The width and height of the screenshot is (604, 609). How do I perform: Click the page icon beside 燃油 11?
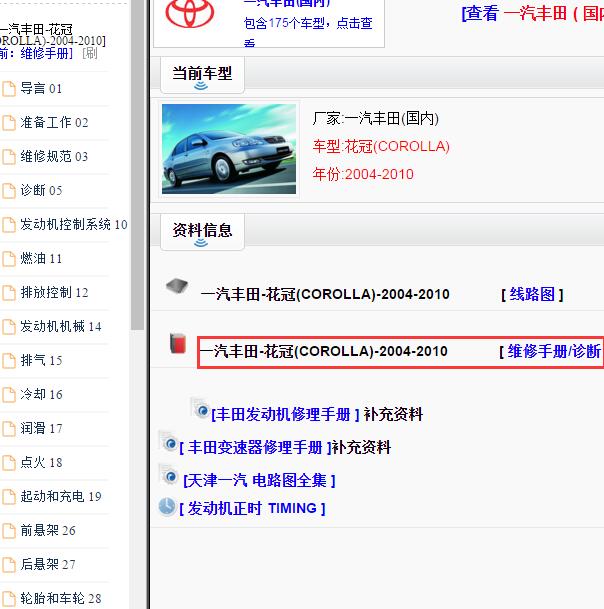(9, 259)
